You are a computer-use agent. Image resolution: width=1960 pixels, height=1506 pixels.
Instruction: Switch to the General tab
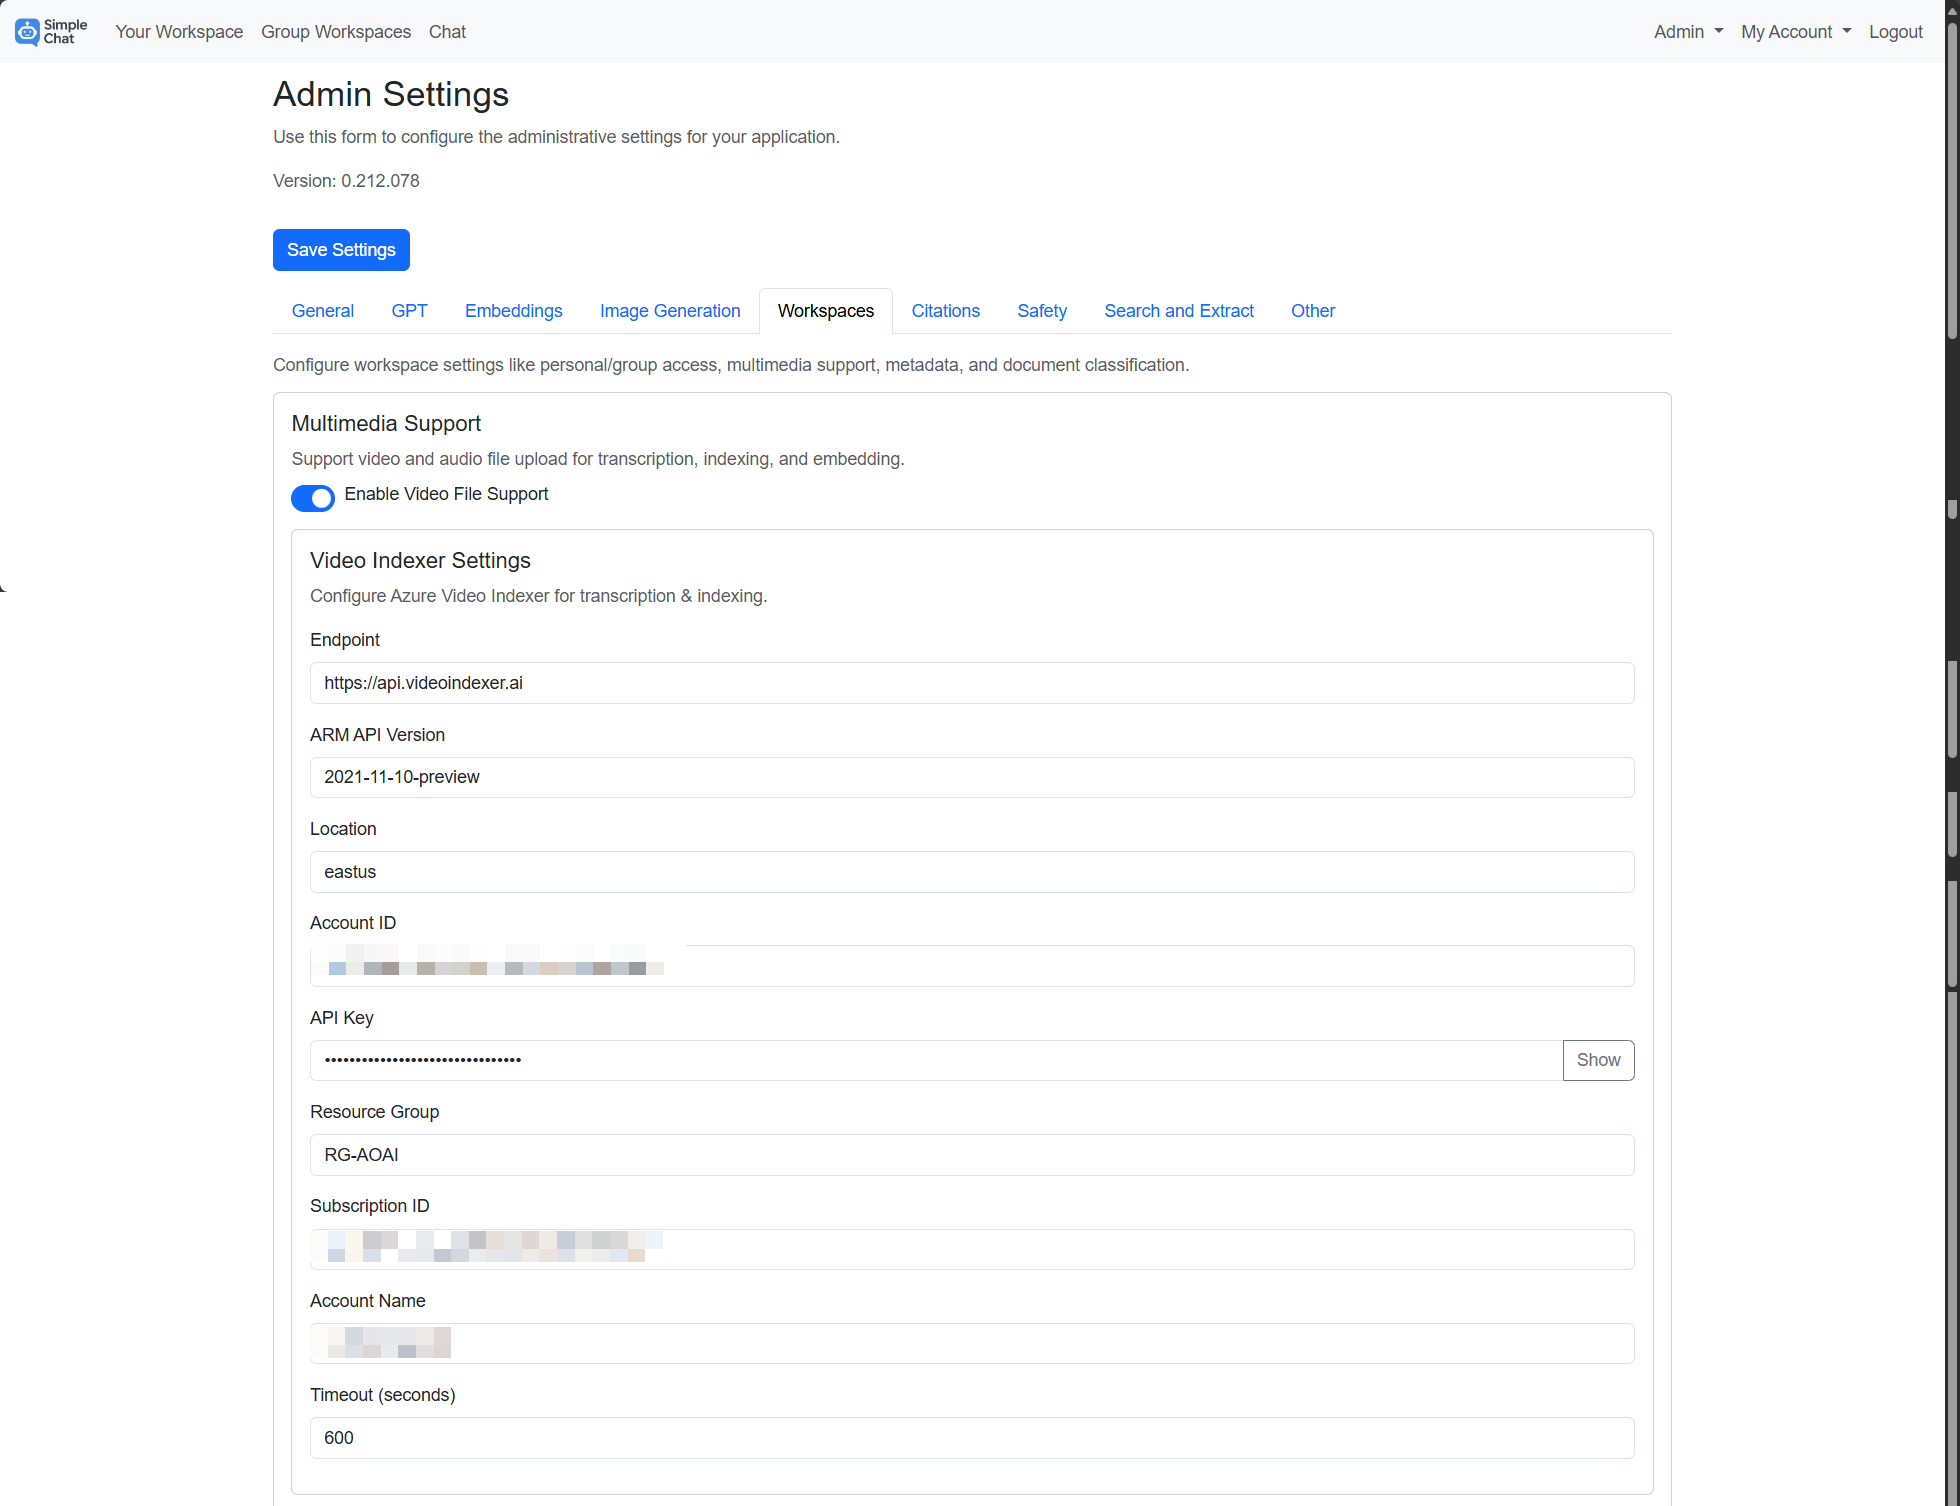pyautogui.click(x=322, y=311)
